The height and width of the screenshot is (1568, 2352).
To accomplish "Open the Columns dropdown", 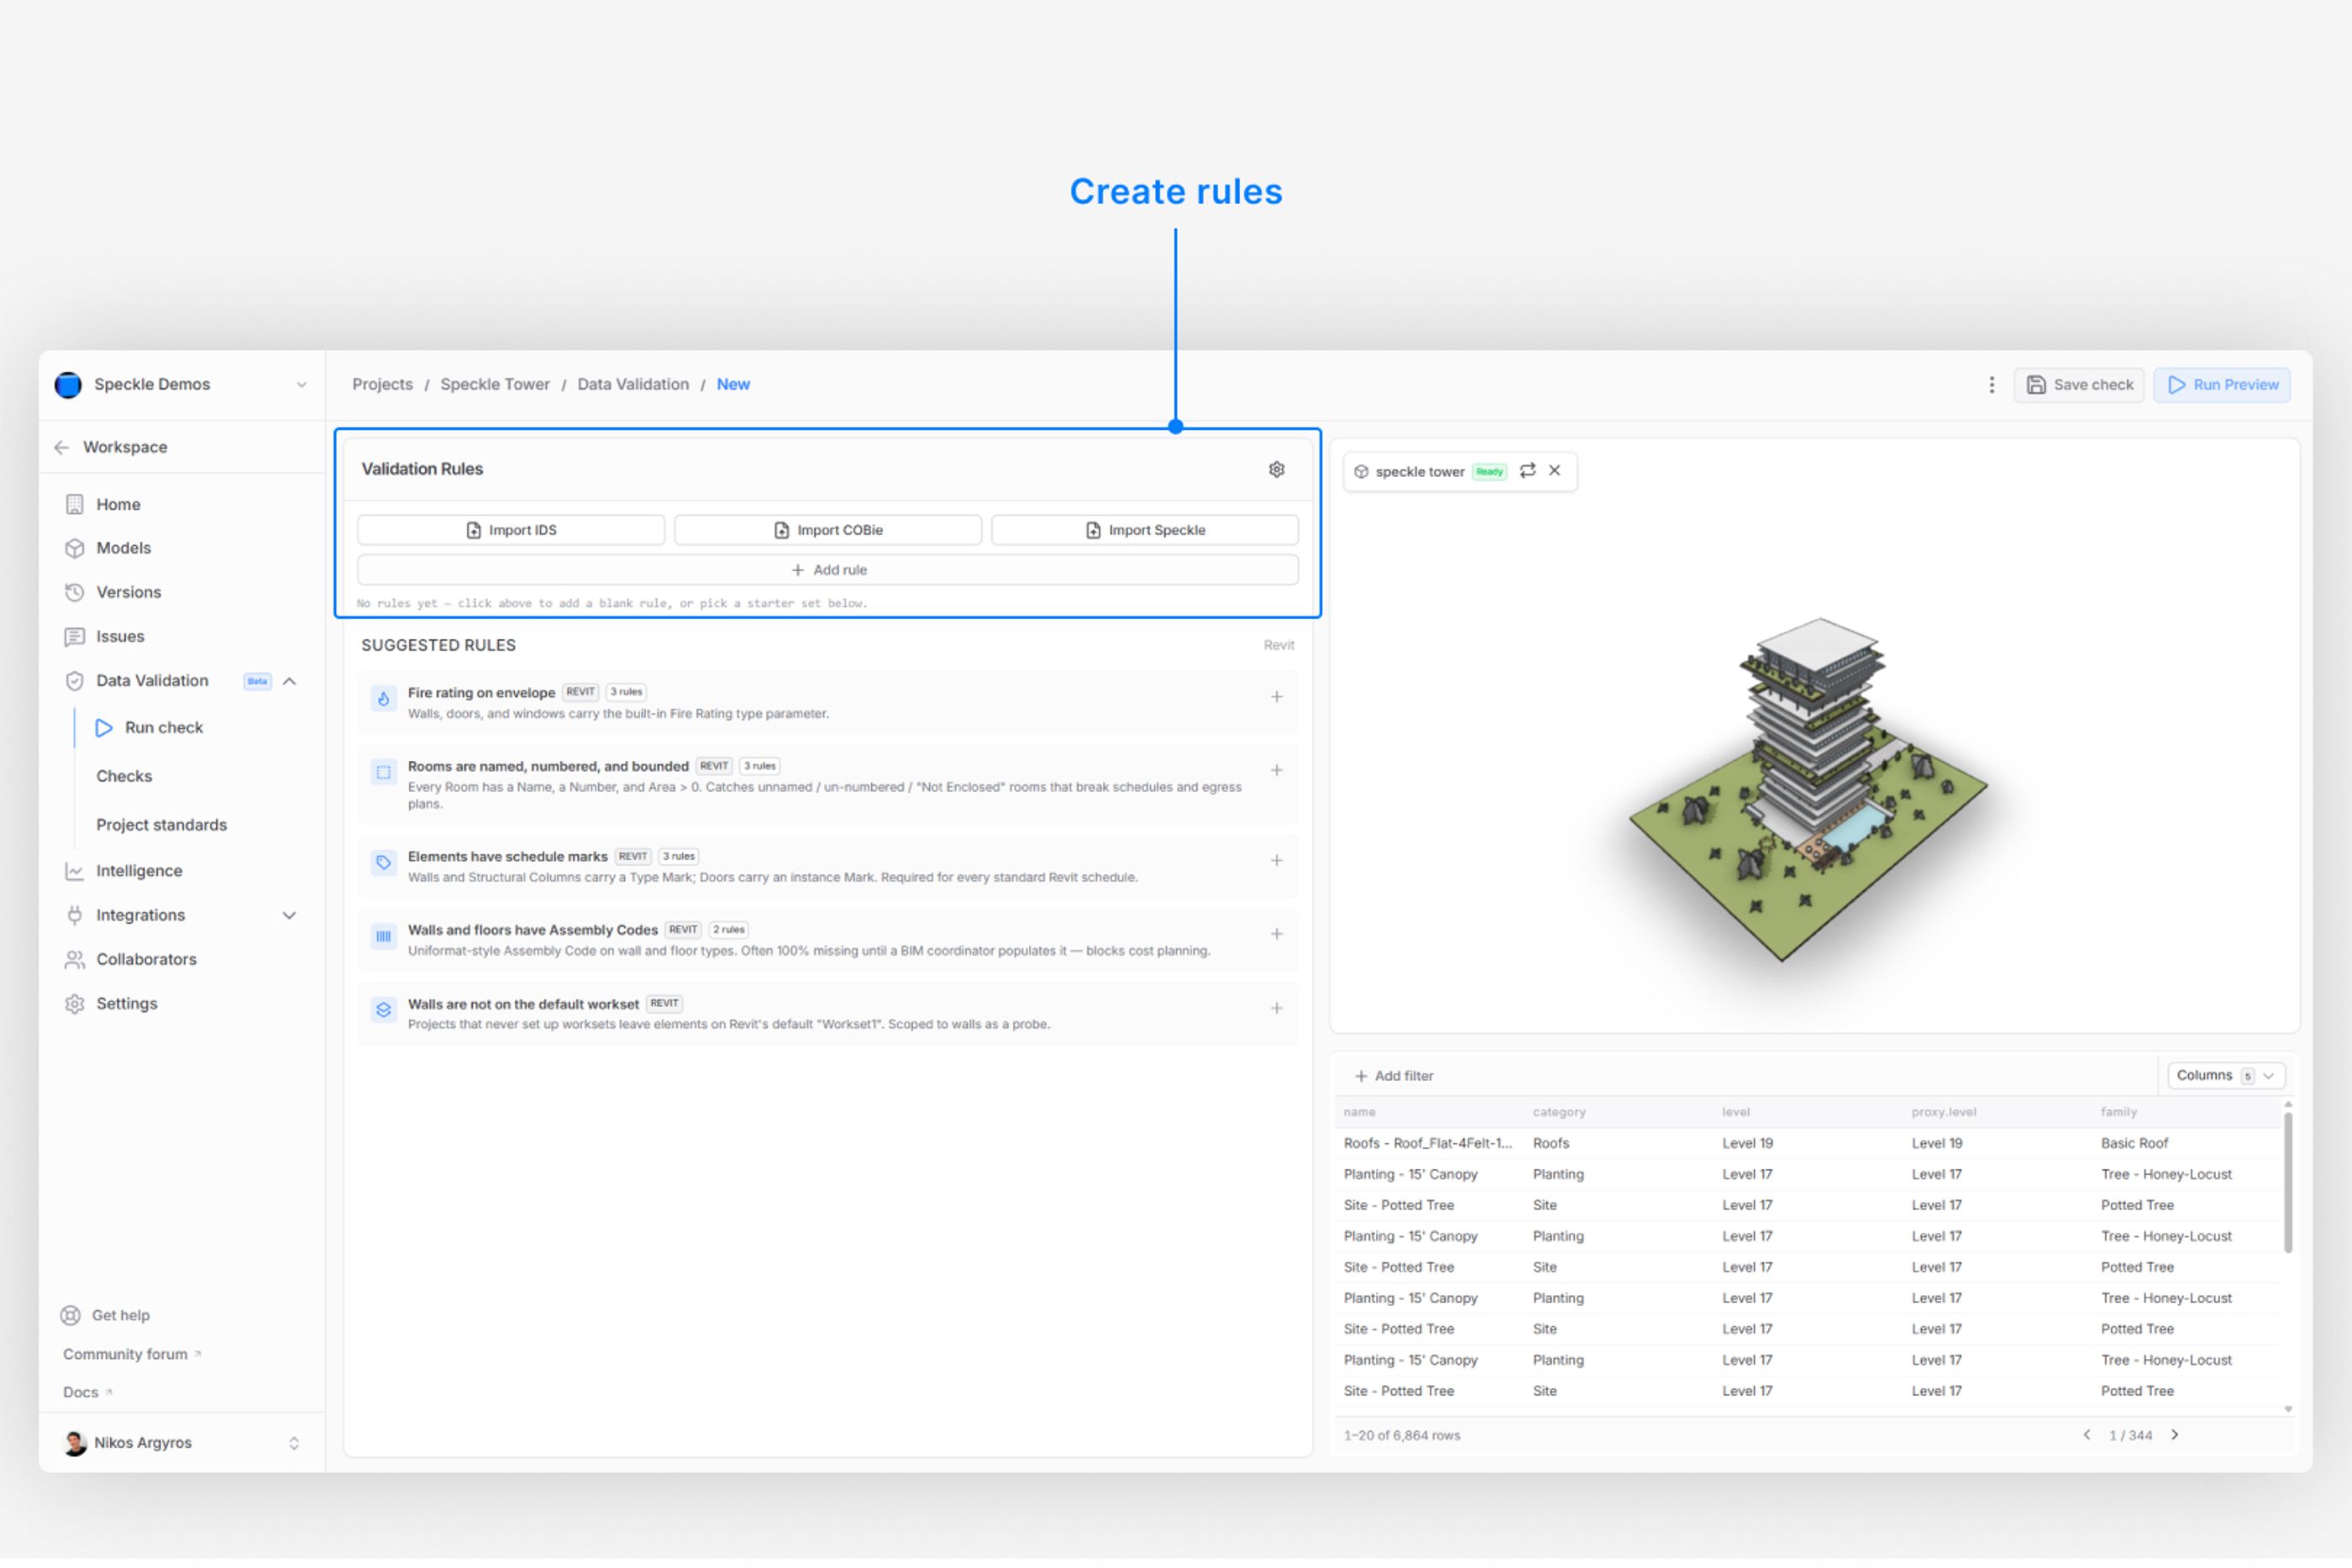I will coord(2226,1076).
